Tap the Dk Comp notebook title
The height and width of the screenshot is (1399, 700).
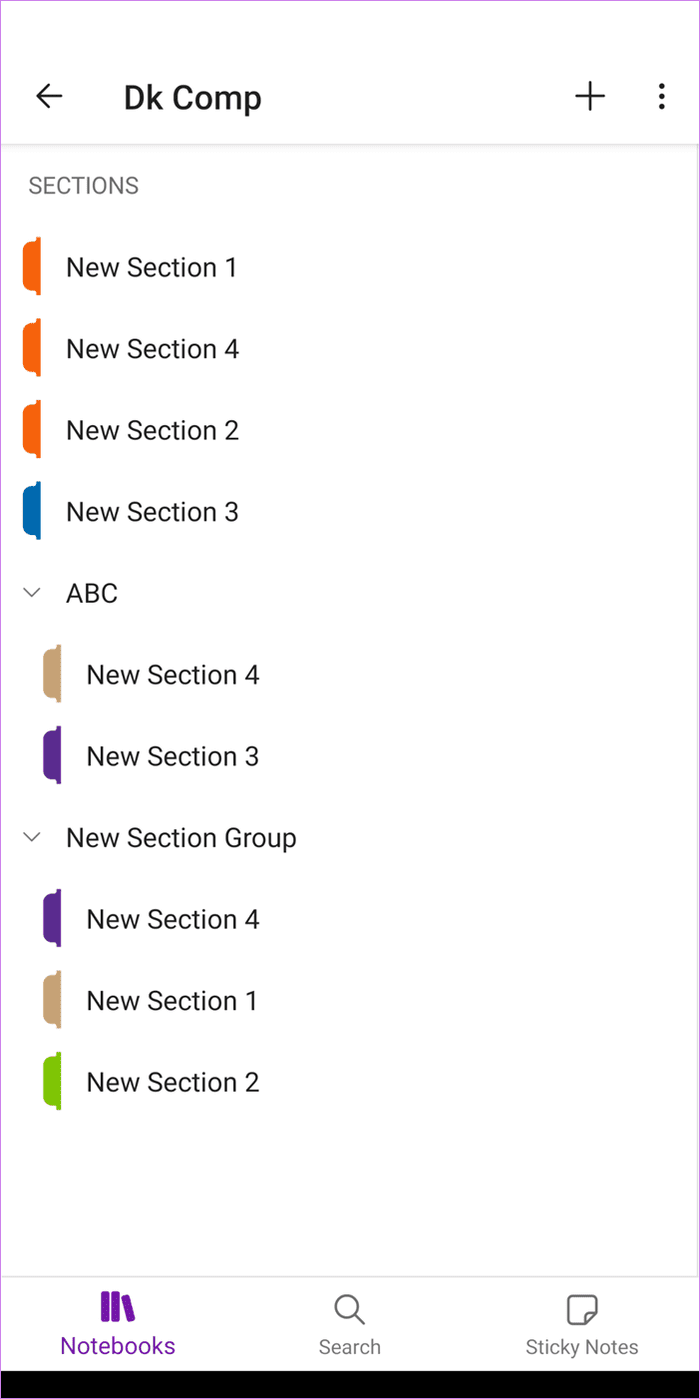coord(192,98)
